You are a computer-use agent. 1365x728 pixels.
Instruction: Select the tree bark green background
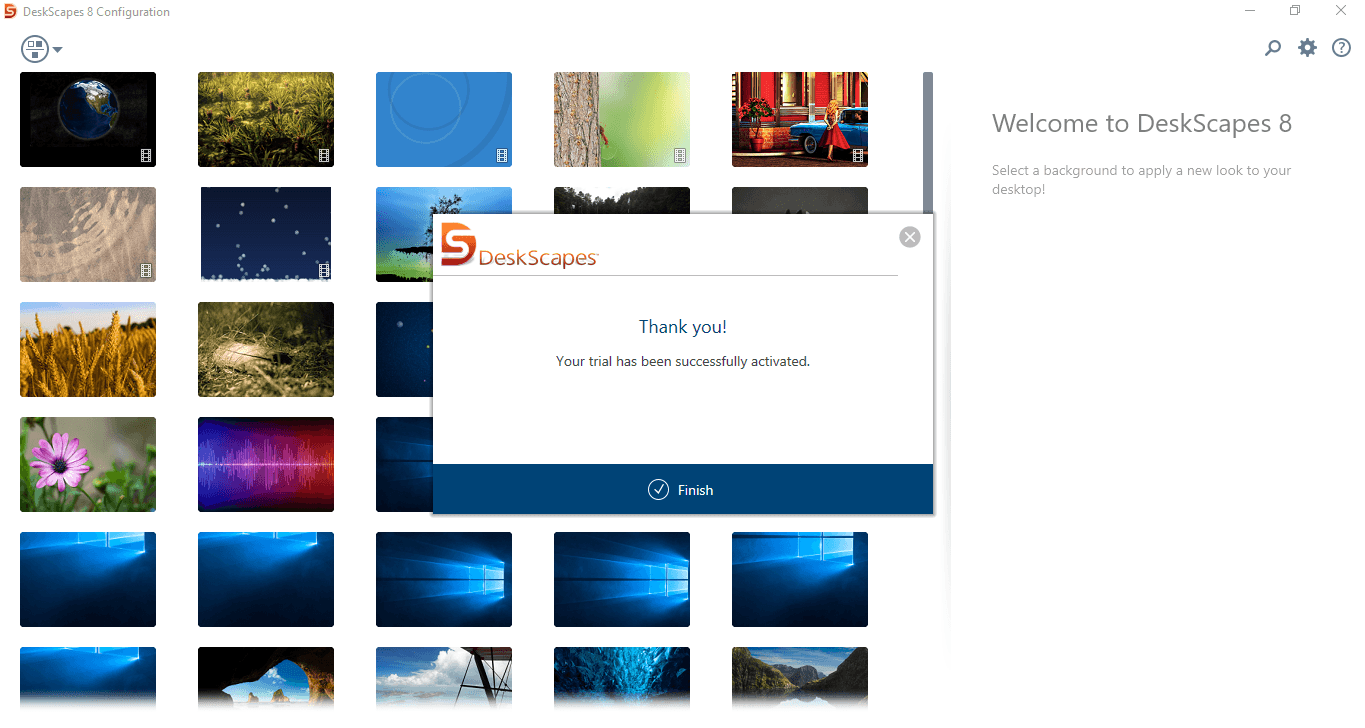click(622, 119)
